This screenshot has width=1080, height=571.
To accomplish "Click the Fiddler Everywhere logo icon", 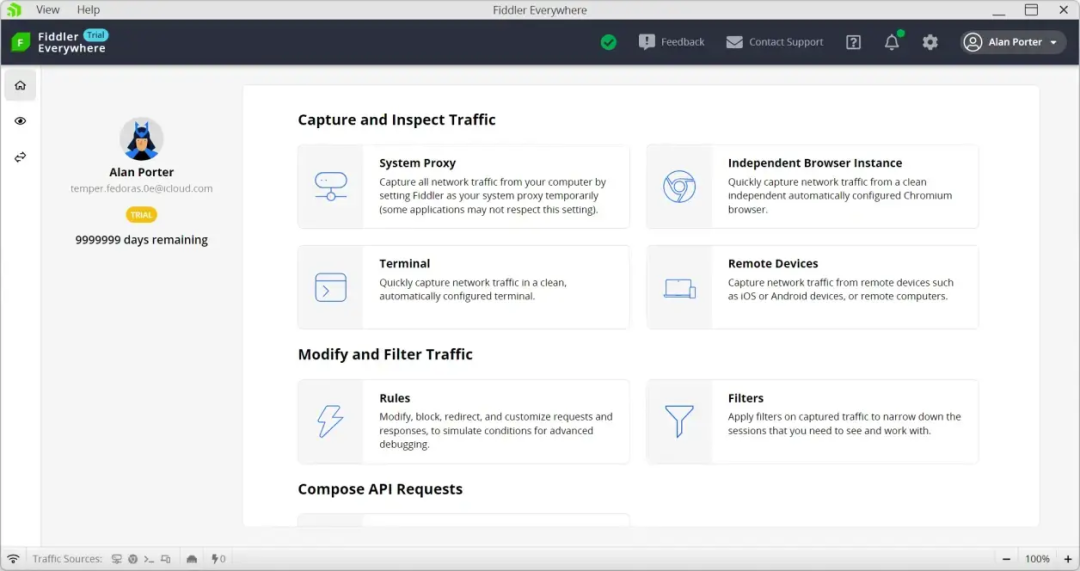I will click(21, 42).
